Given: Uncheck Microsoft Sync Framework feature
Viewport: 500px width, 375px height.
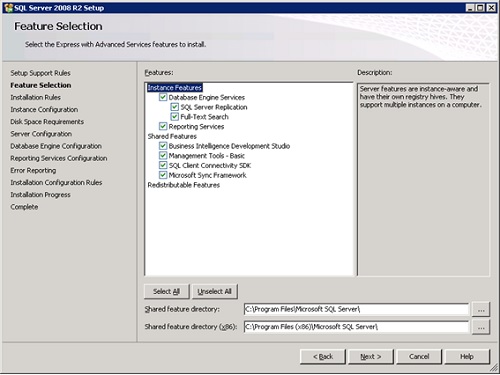Looking at the screenshot, I should [163, 175].
